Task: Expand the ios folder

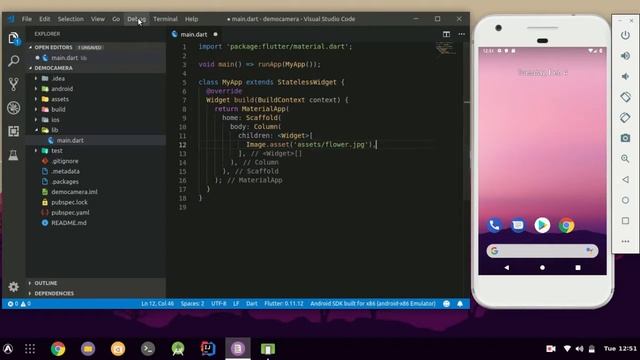Action: pyautogui.click(x=36, y=120)
